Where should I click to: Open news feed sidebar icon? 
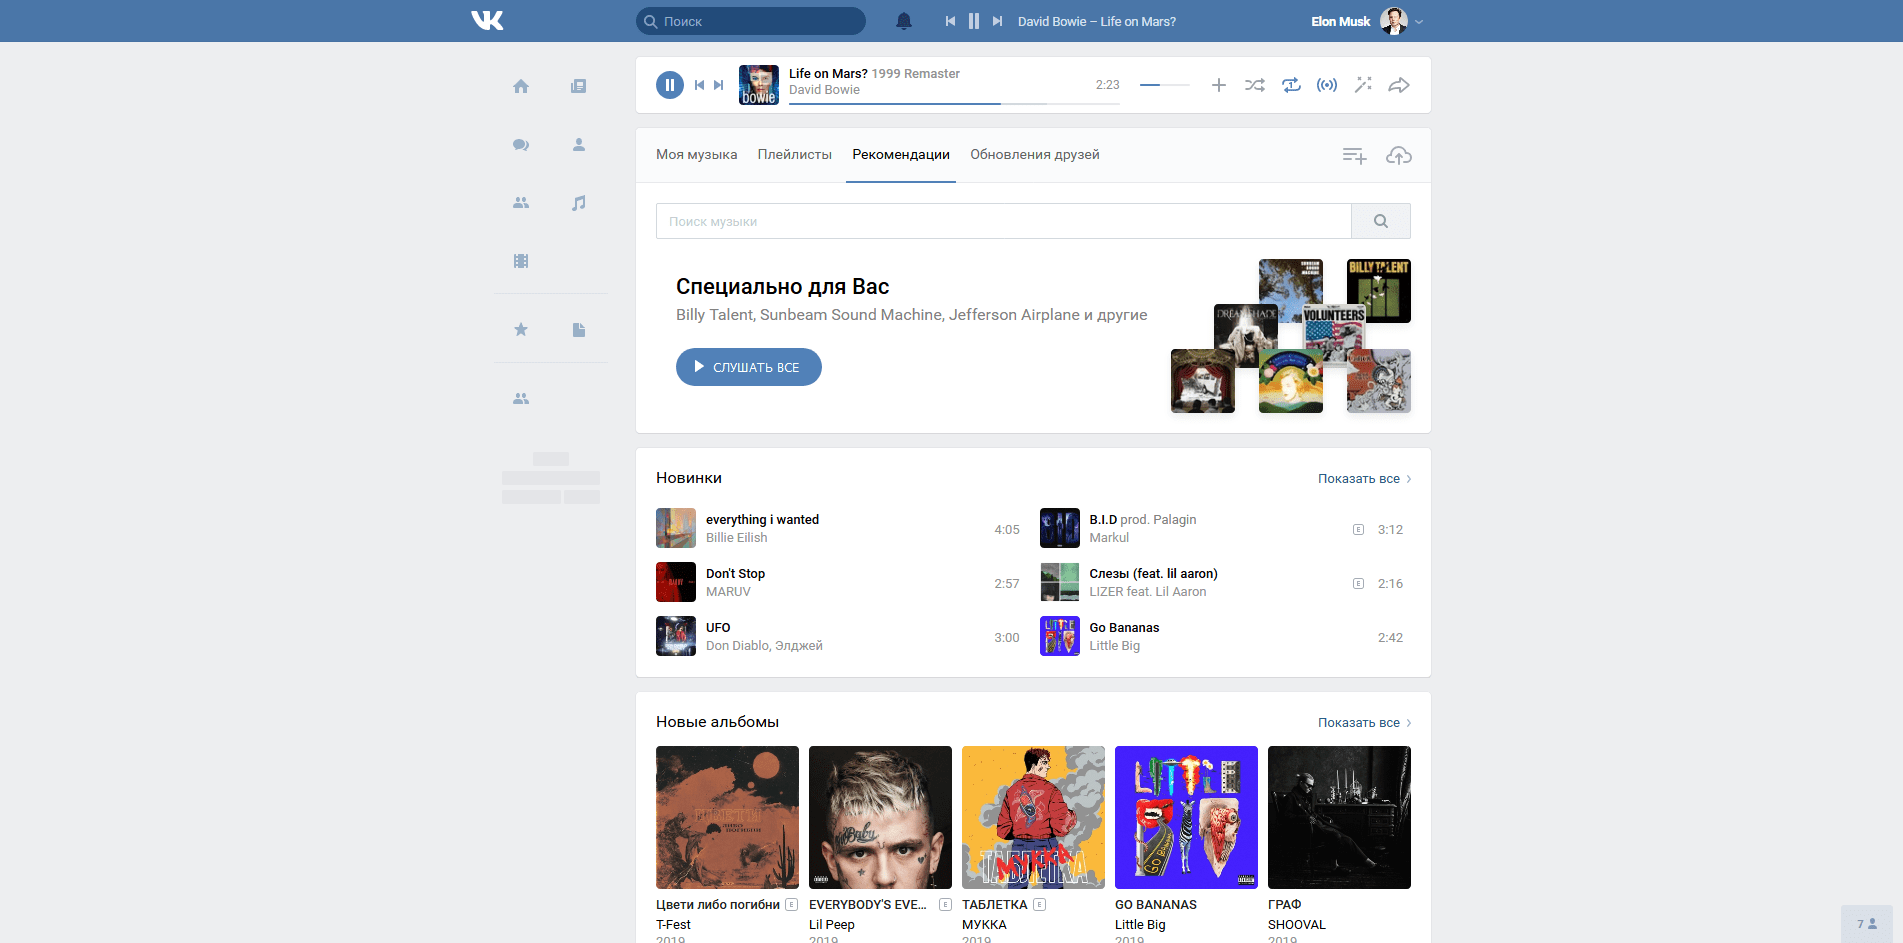tap(579, 87)
